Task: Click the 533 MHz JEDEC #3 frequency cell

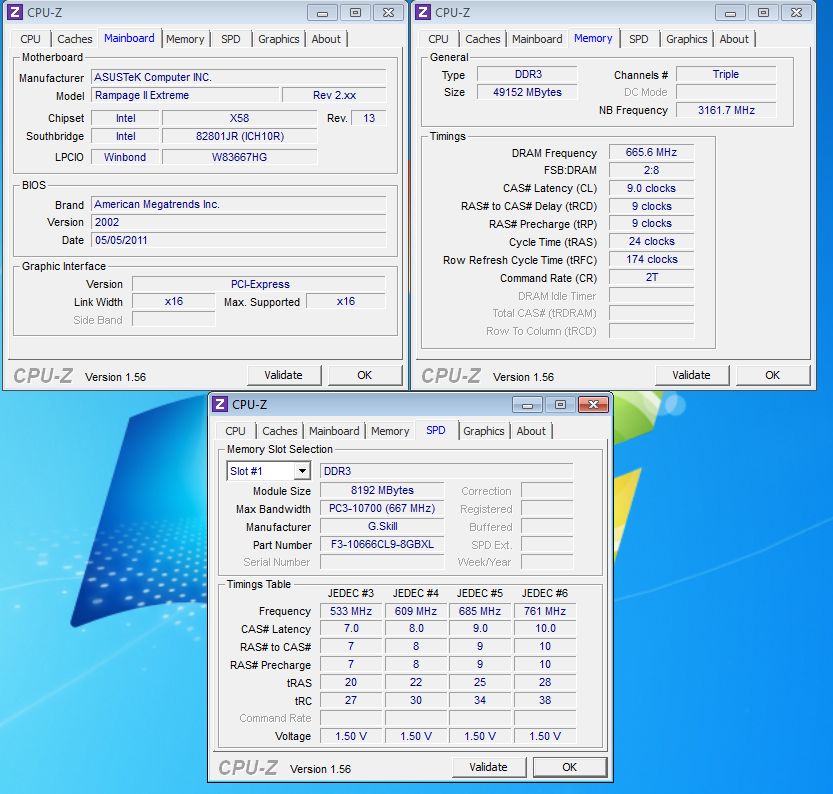Action: pos(351,611)
